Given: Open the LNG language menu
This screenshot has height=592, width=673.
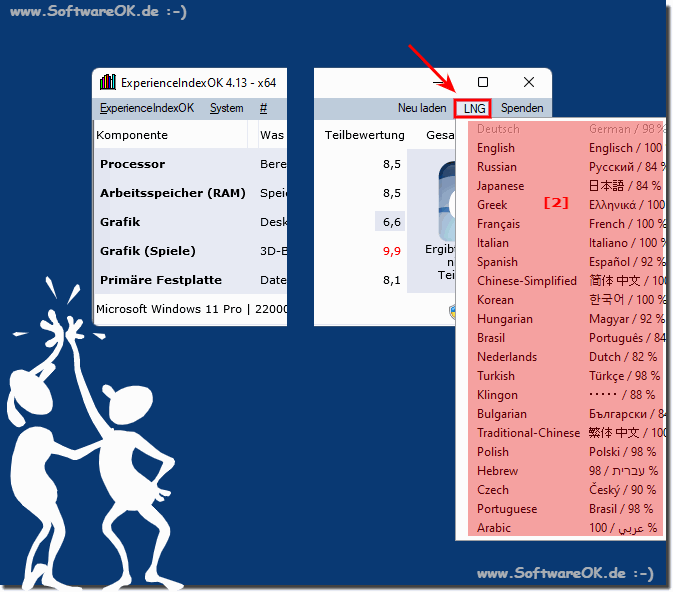Looking at the screenshot, I should [474, 109].
